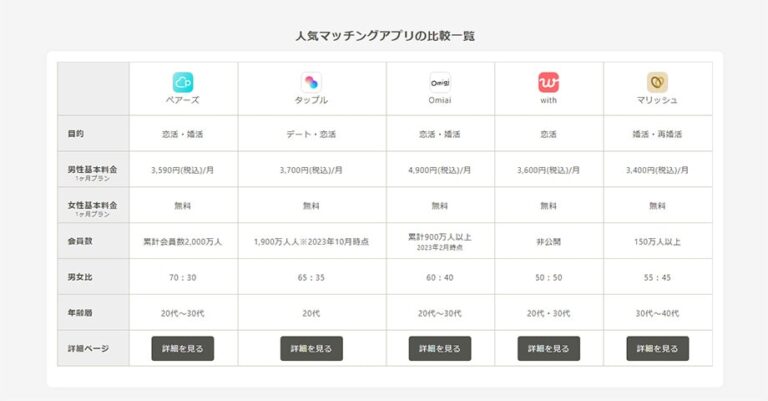Viewport: 768px width, 401px height.
Task: Click the with app icon
Action: click(548, 82)
